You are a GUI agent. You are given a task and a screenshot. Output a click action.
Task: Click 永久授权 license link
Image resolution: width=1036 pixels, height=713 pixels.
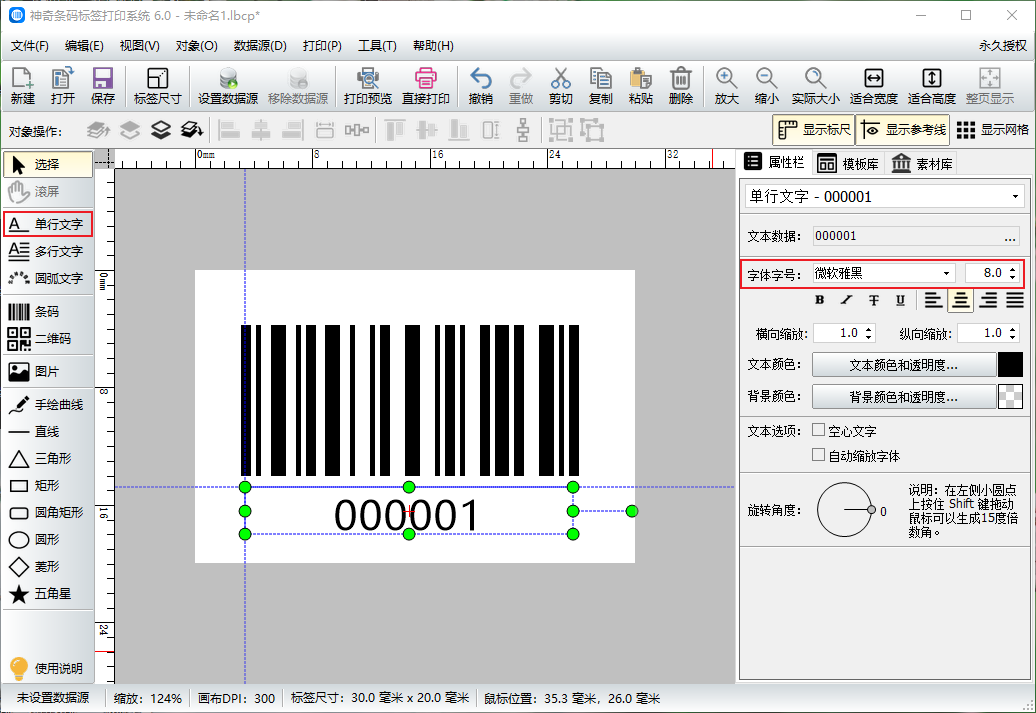click(x=1003, y=46)
